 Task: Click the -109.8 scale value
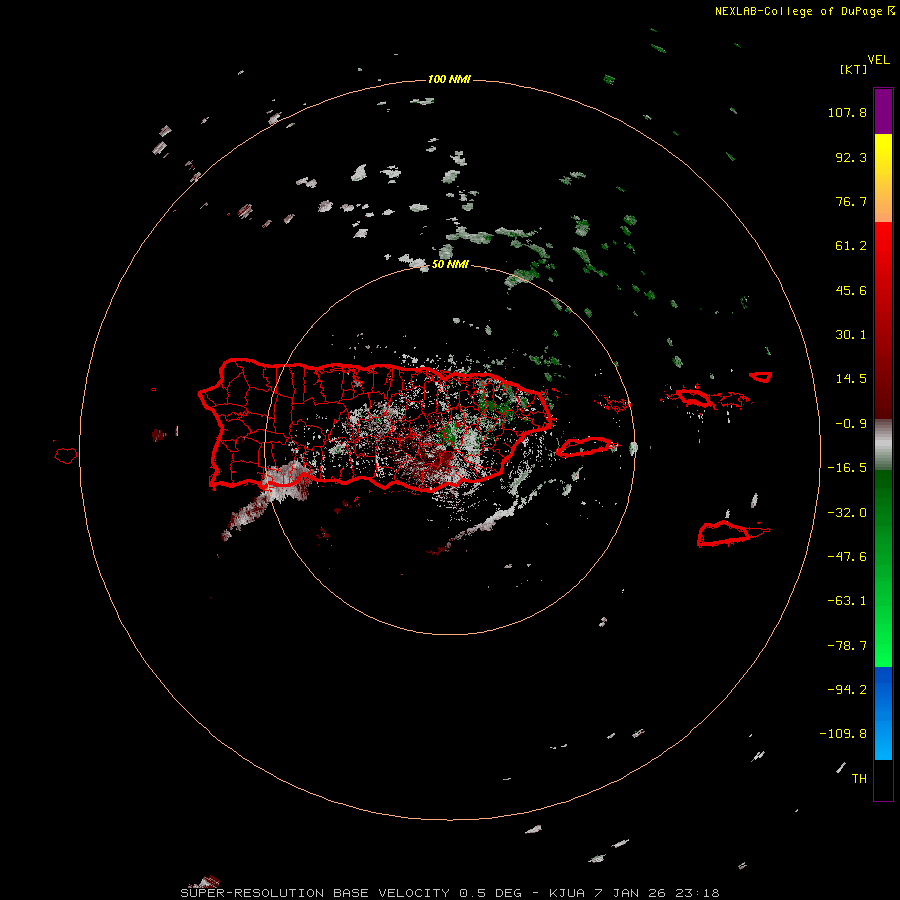[843, 734]
